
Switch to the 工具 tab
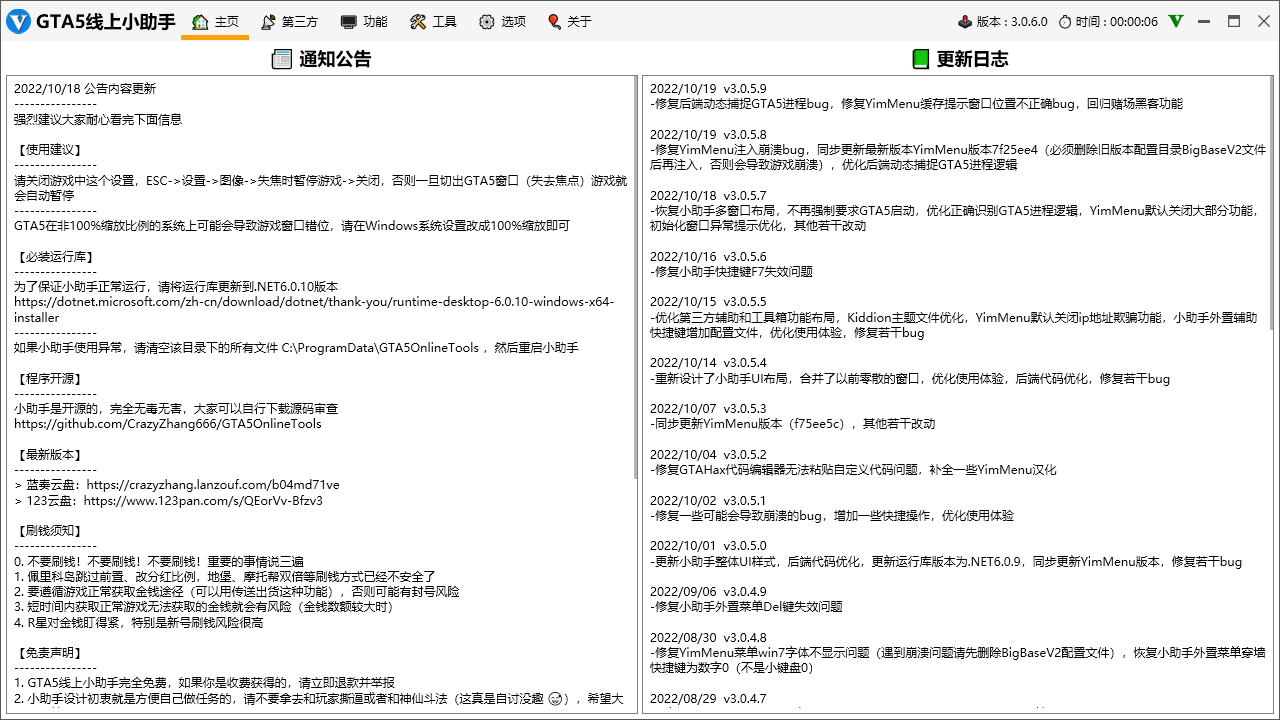tap(433, 21)
